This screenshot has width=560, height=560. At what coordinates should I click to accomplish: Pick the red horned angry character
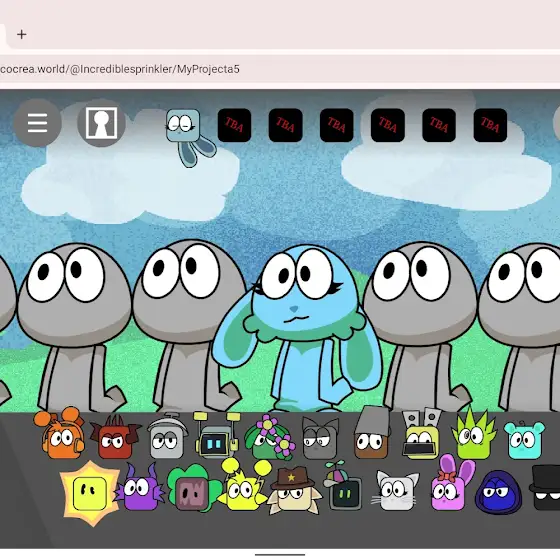click(115, 437)
